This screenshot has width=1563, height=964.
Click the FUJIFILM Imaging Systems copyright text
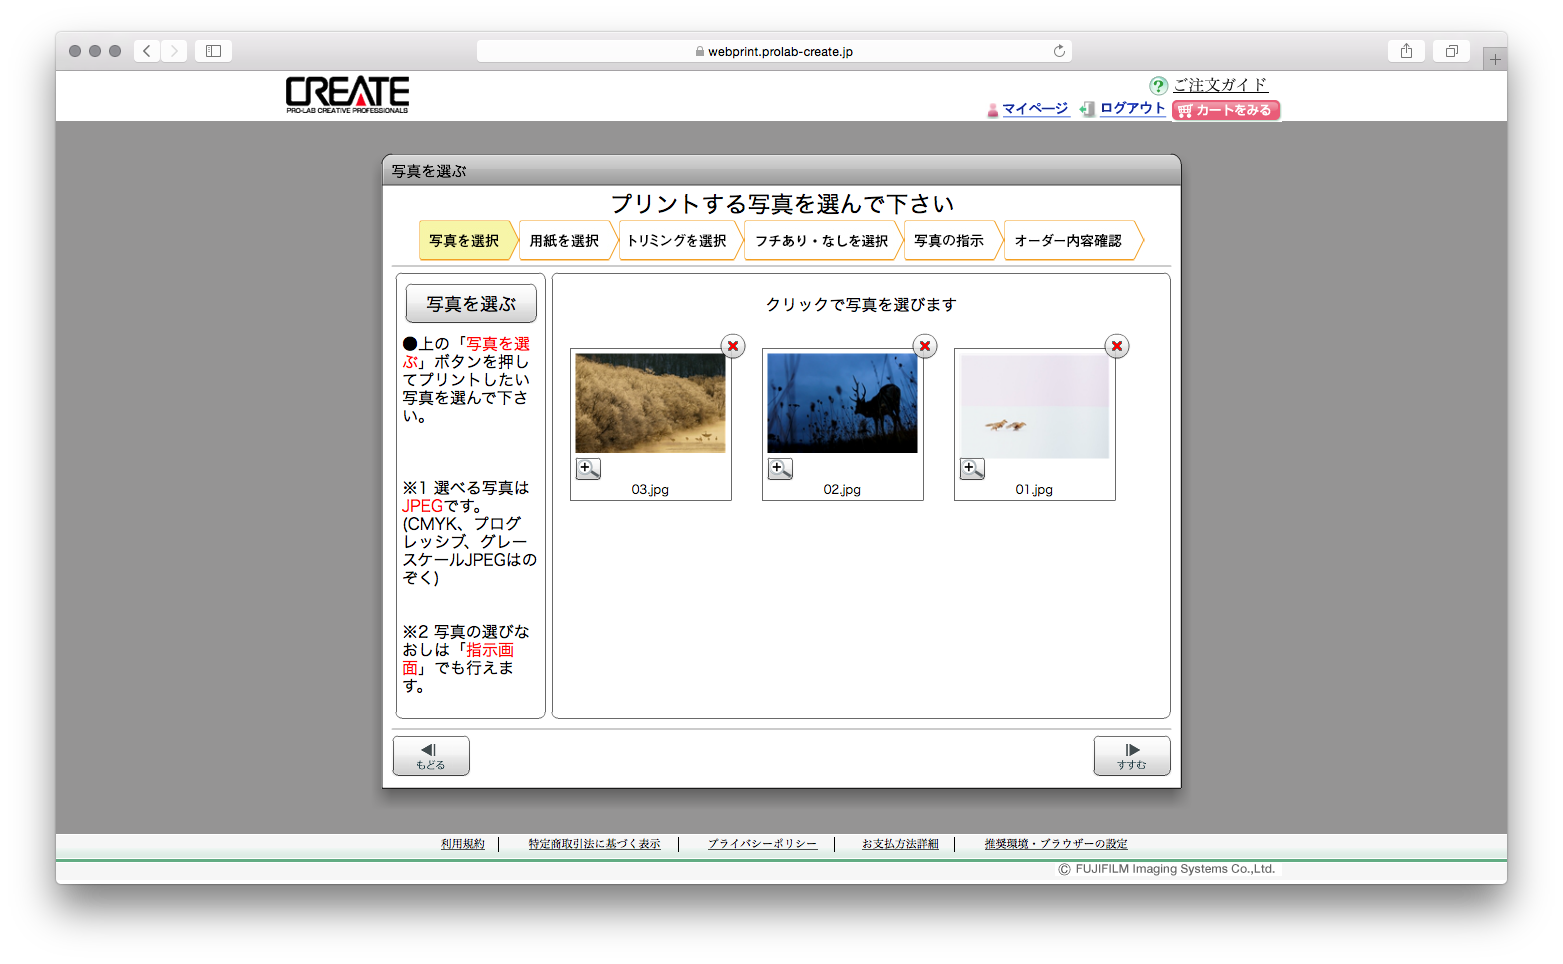(1167, 869)
